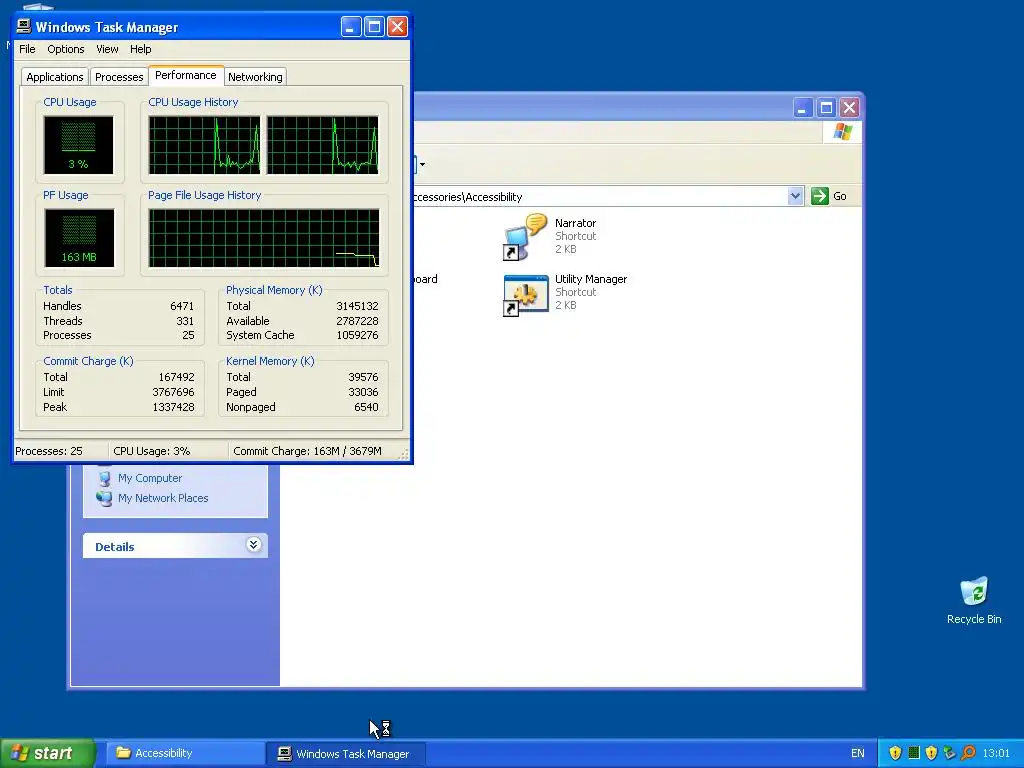Click the My Computer link
Image resolution: width=1024 pixels, height=768 pixels.
(x=150, y=478)
